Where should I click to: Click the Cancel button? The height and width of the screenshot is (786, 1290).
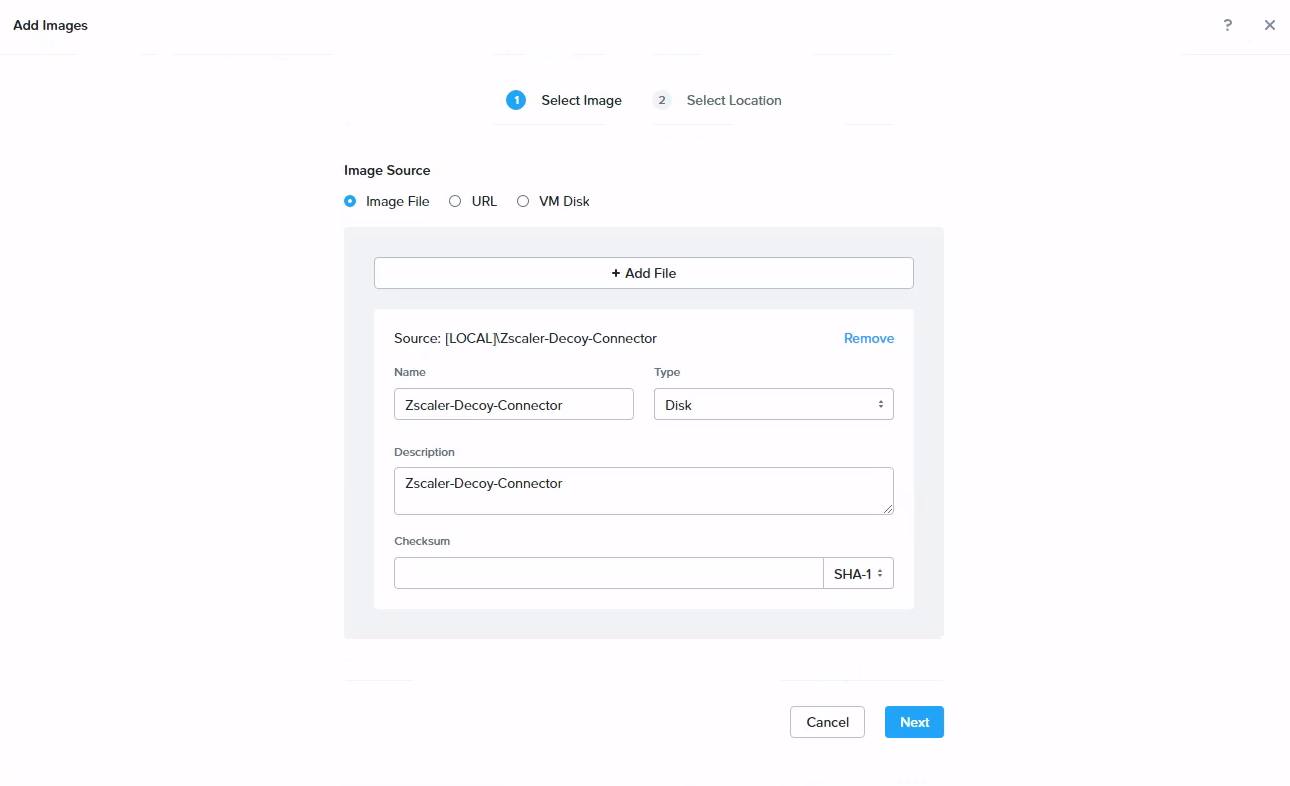(827, 722)
